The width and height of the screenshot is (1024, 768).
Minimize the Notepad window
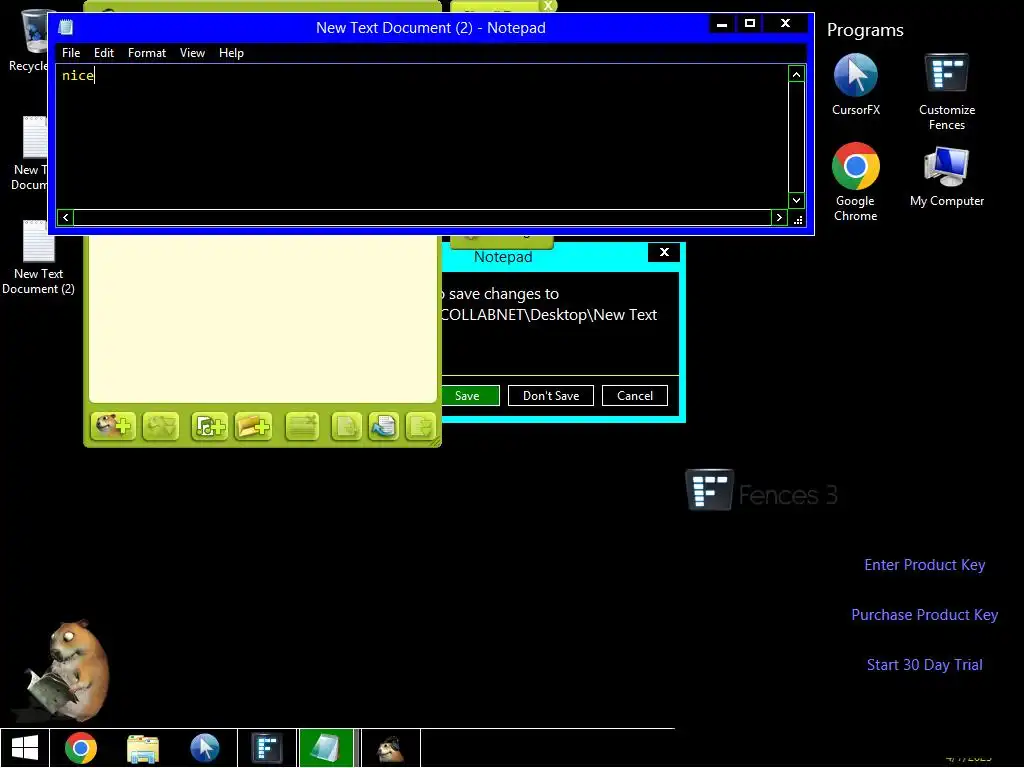722,24
